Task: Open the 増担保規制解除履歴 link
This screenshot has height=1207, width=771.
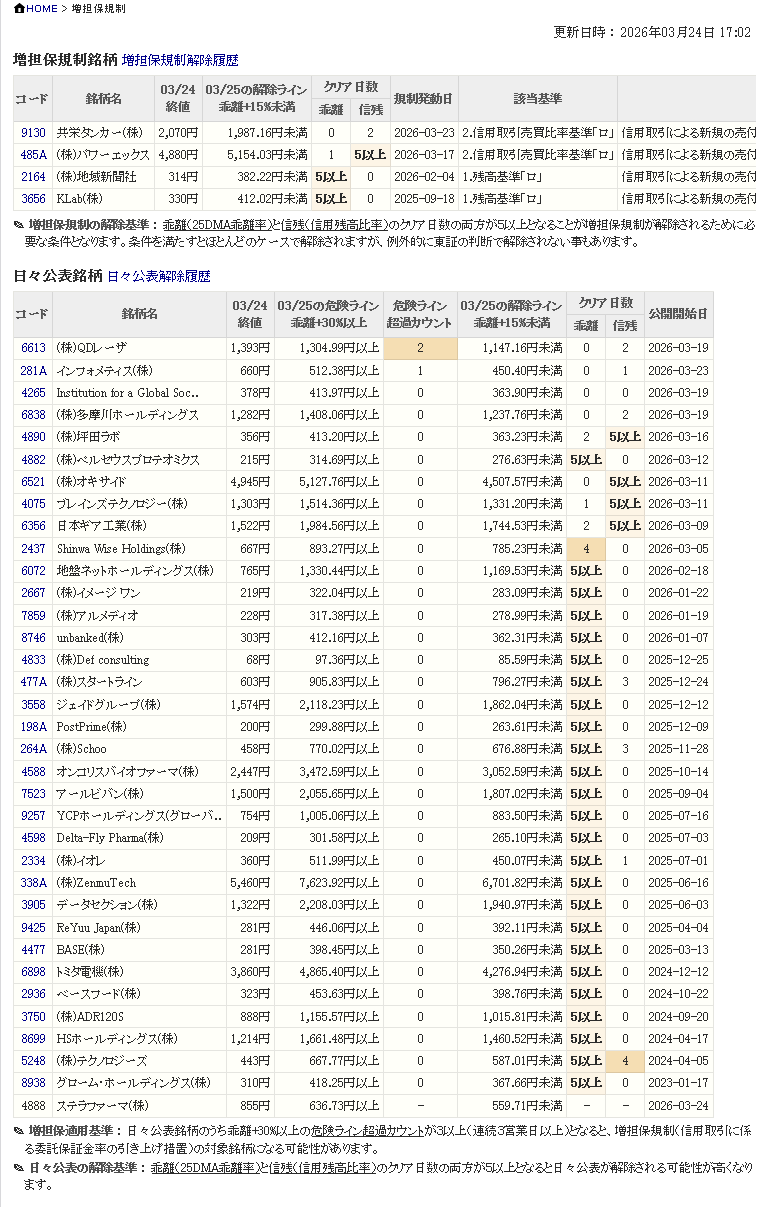Action: tap(180, 60)
